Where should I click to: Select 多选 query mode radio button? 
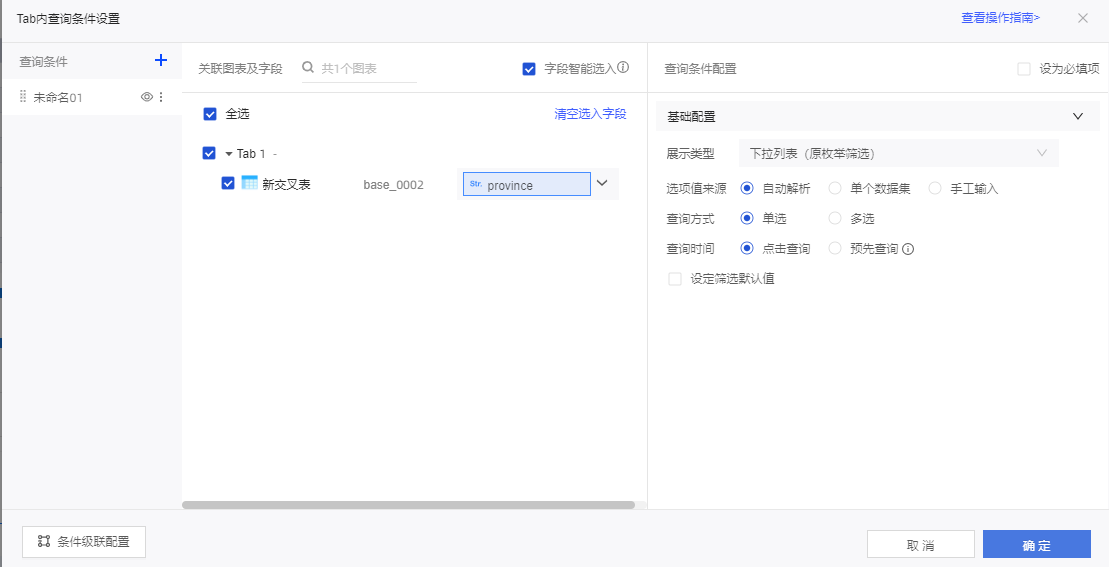(x=835, y=218)
